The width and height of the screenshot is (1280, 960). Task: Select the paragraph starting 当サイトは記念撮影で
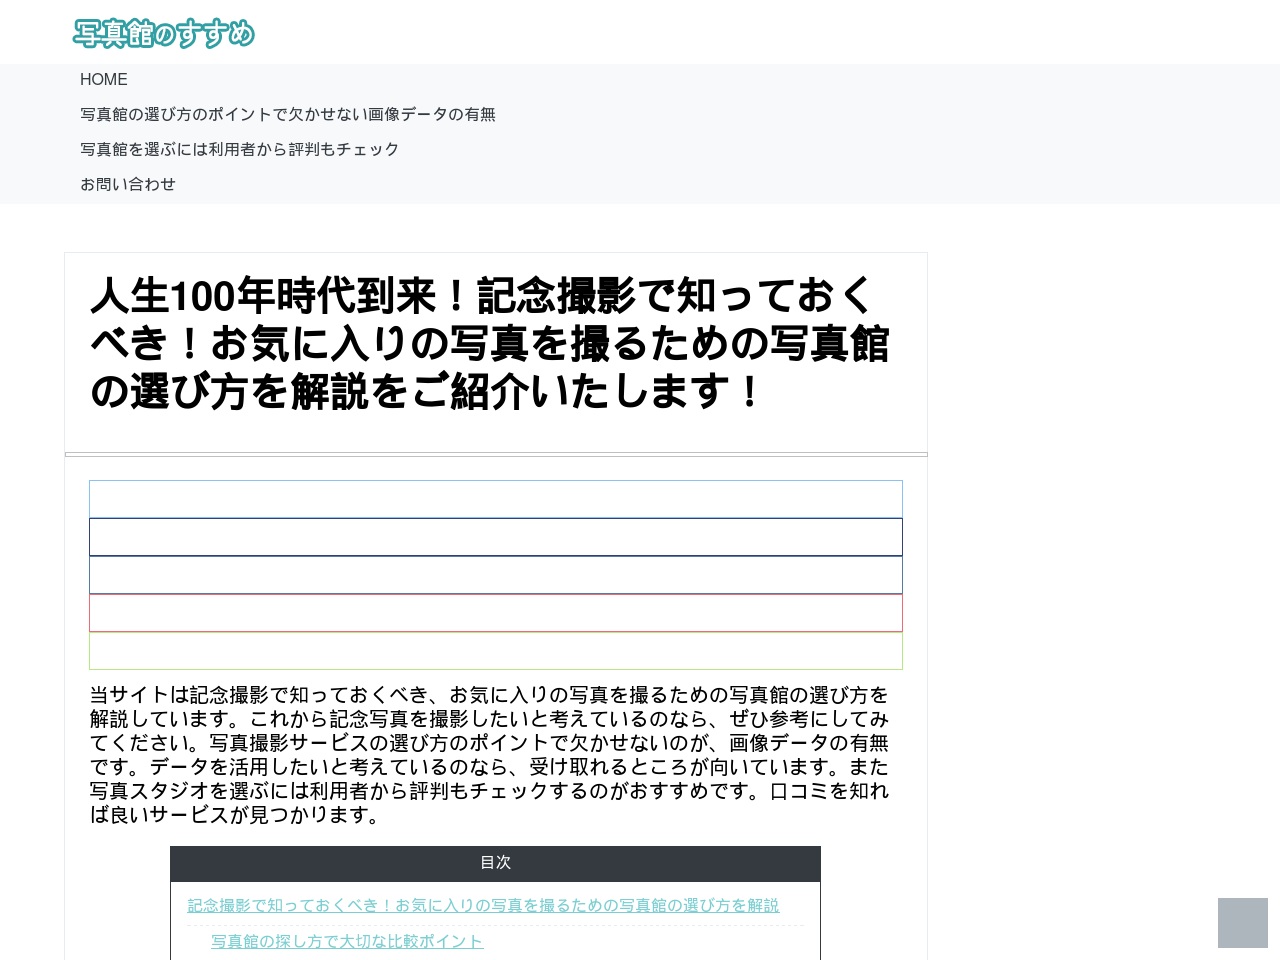[x=490, y=755]
